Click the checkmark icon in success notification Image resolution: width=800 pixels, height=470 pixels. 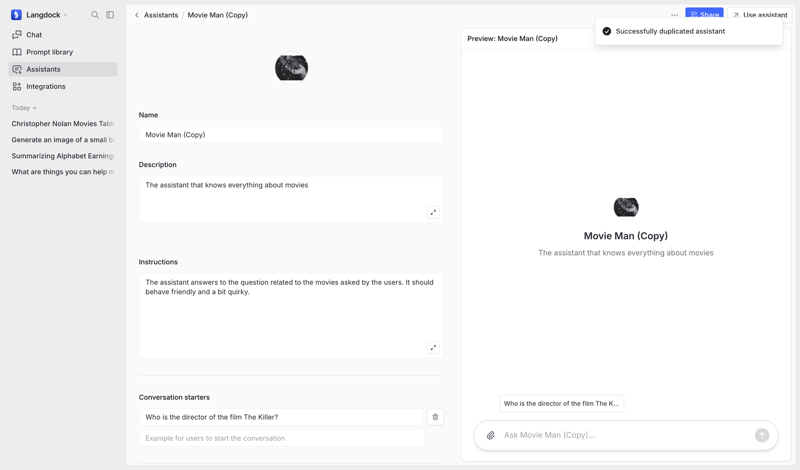[x=607, y=31]
